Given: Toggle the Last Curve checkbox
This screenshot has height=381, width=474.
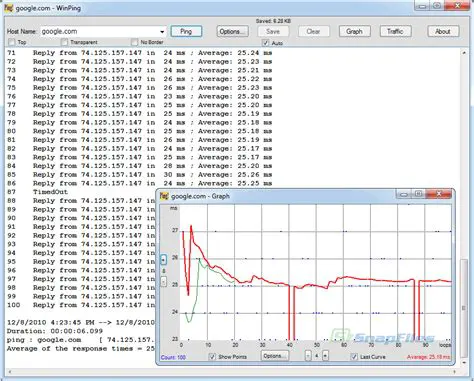Looking at the screenshot, I should pyautogui.click(x=354, y=357).
